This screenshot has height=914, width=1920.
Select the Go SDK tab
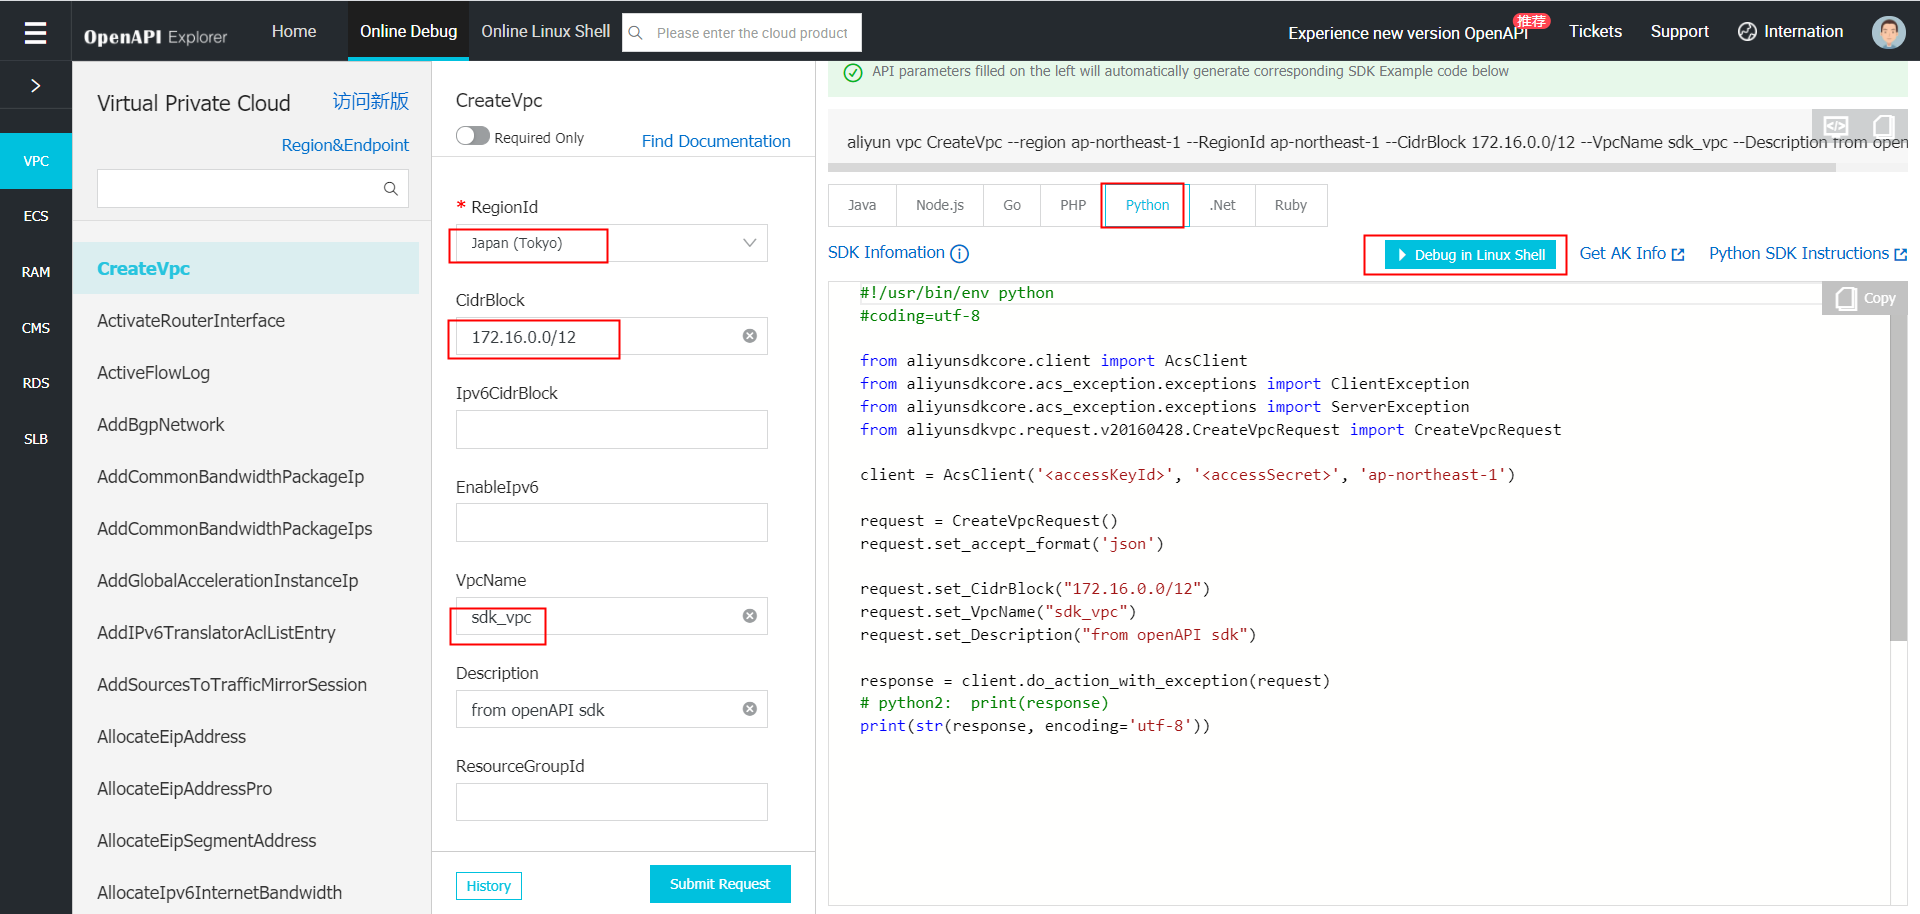point(1012,205)
